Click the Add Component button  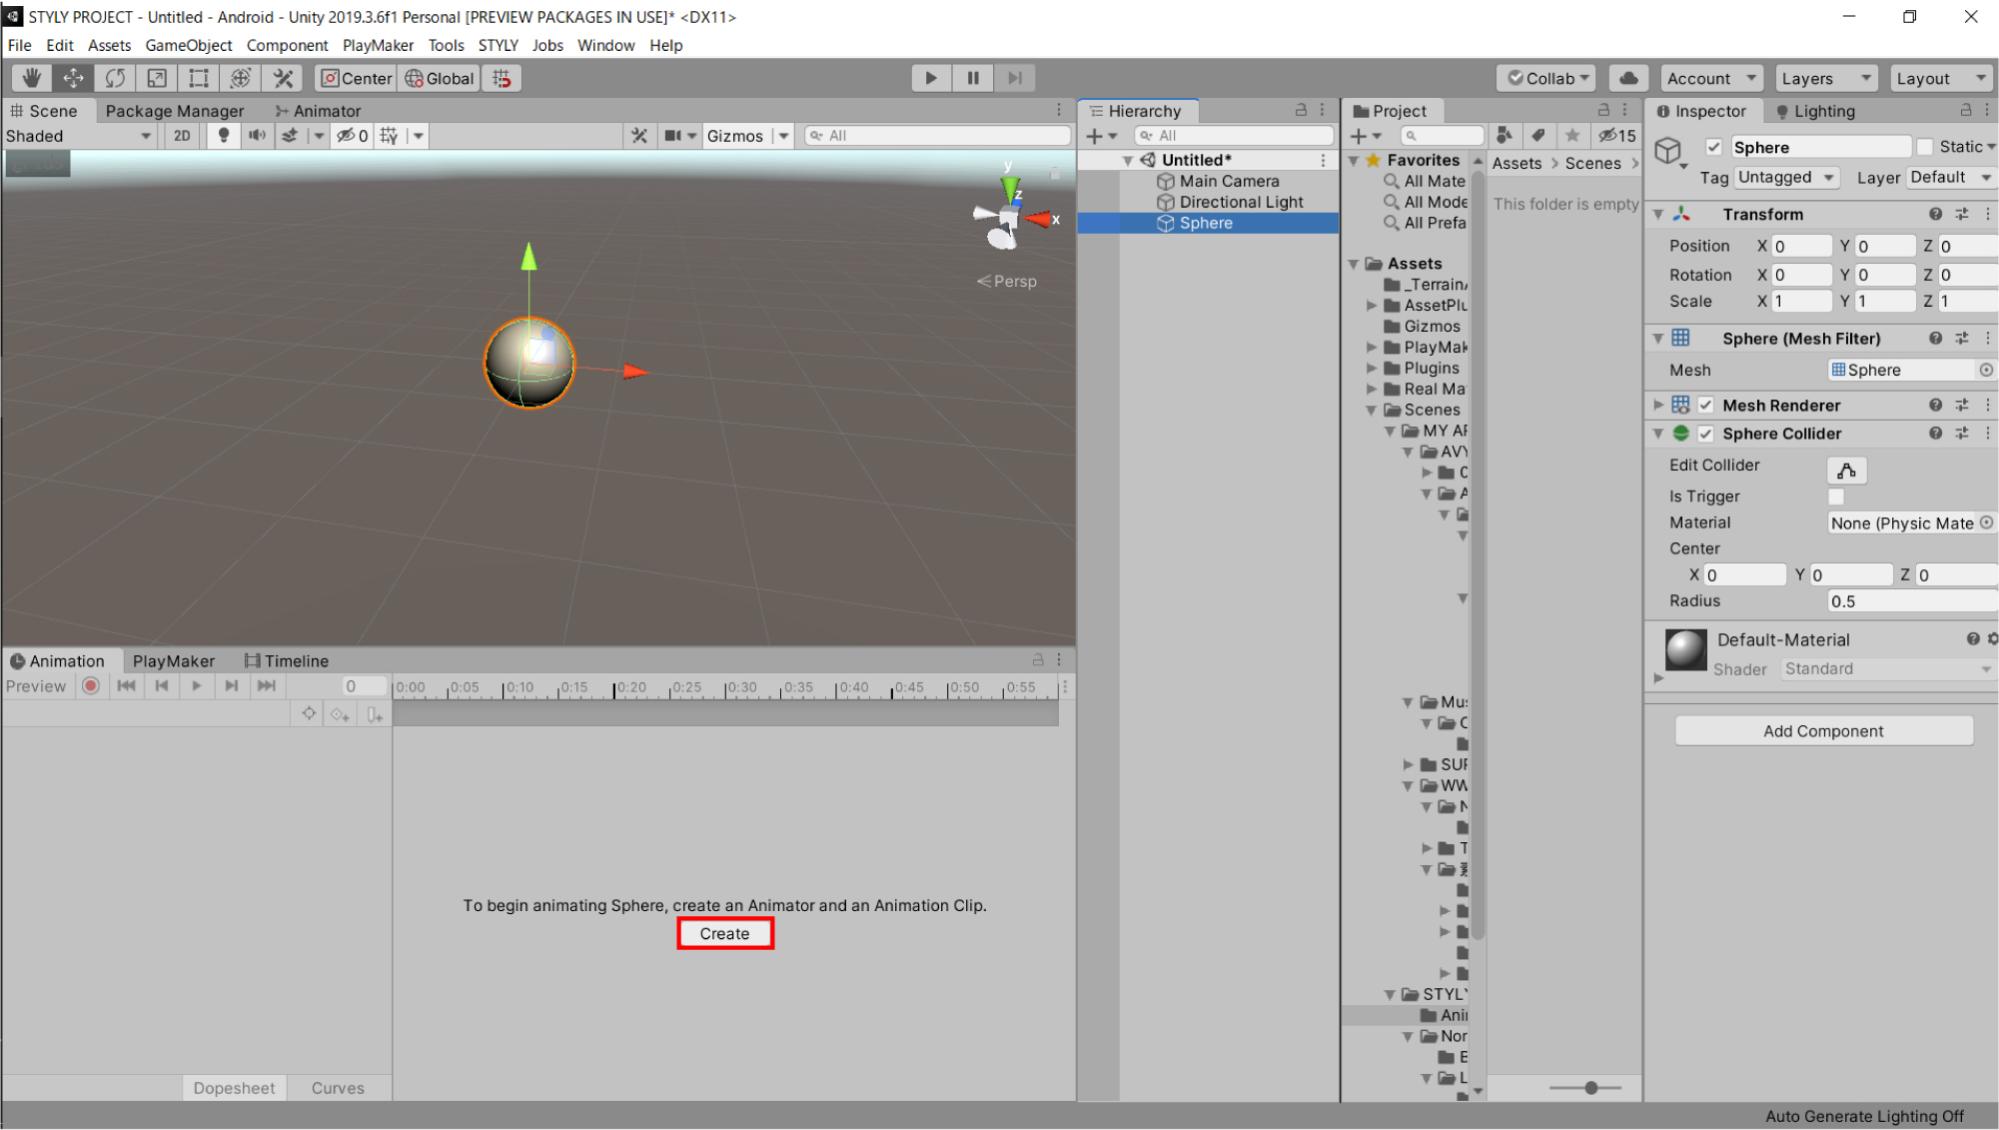[x=1823, y=731]
